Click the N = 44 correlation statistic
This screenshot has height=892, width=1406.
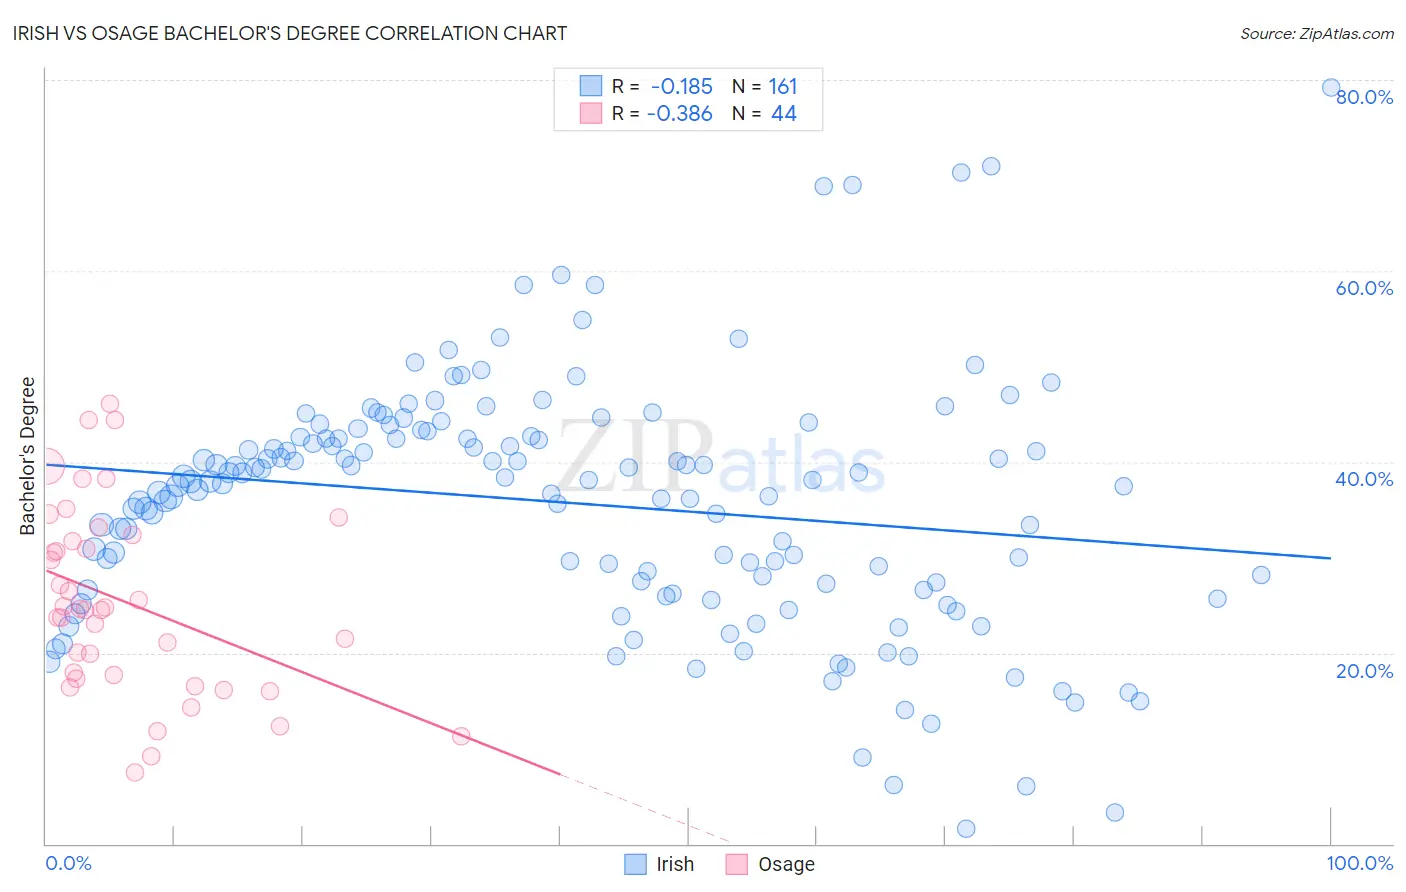coord(764,113)
